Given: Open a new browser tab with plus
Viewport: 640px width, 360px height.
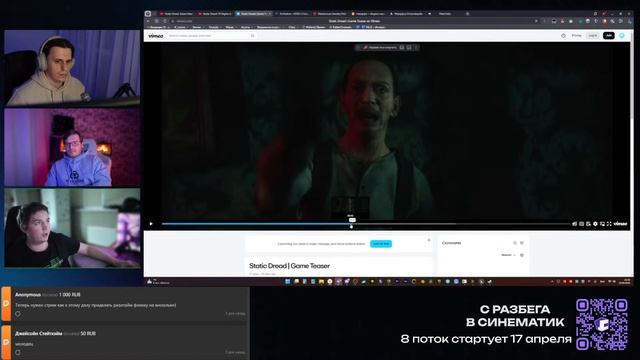Looking at the screenshot, I should click(467, 13).
